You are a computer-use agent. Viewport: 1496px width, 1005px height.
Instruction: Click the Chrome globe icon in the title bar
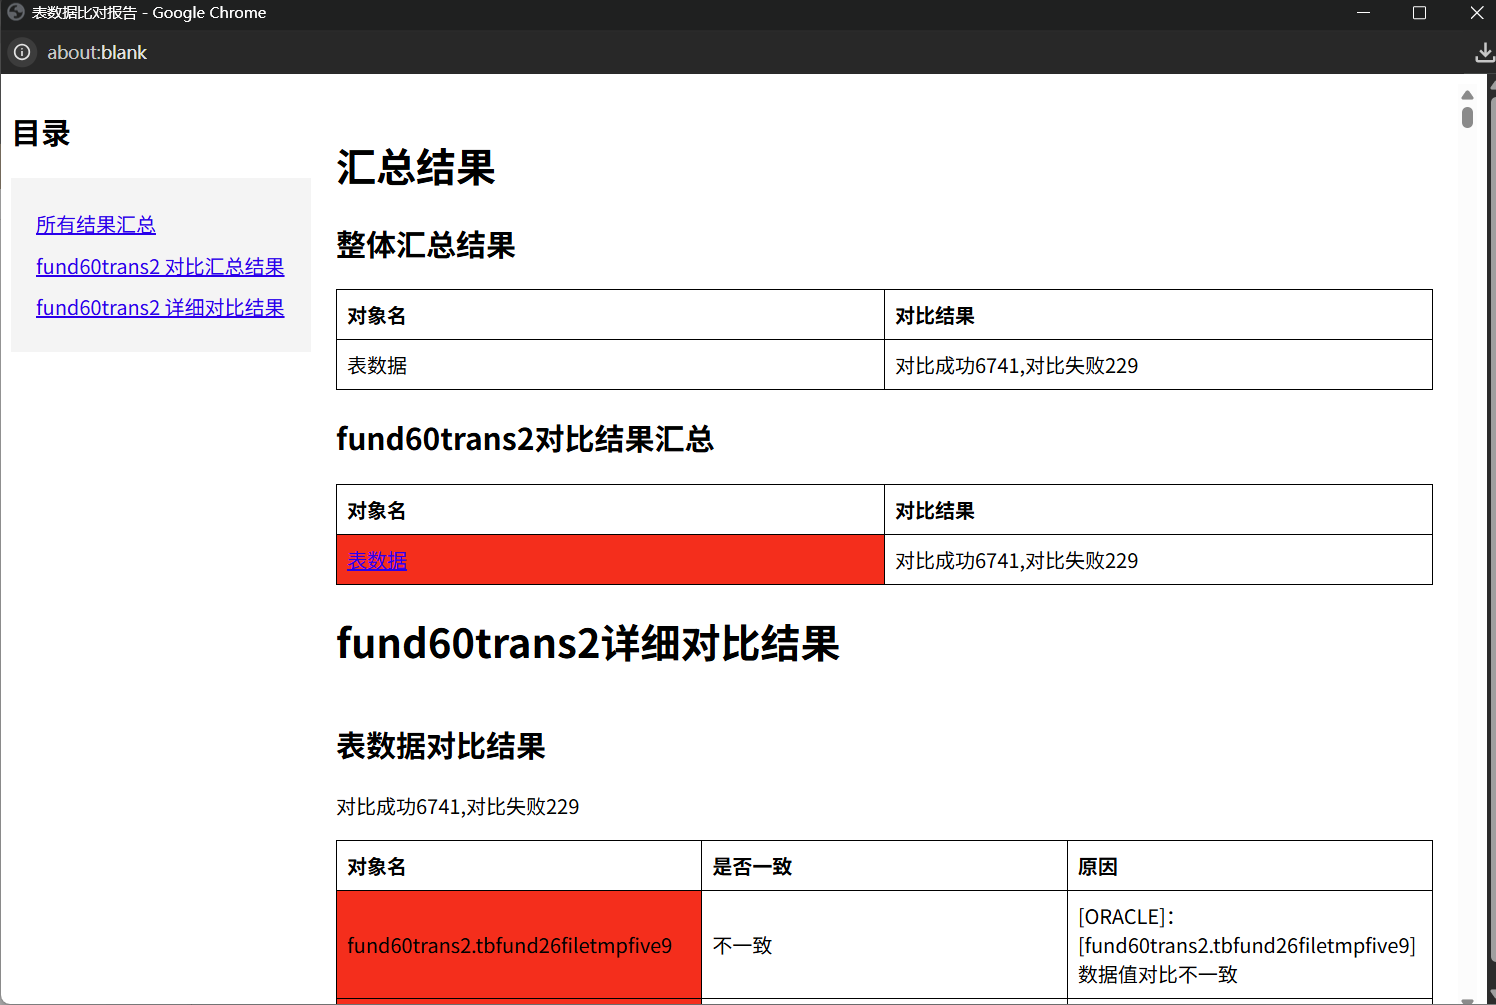[15, 13]
